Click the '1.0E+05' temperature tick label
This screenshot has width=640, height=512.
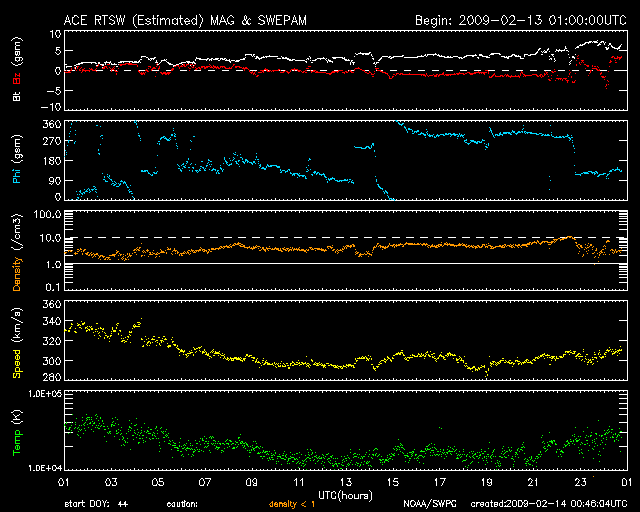tap(44, 394)
